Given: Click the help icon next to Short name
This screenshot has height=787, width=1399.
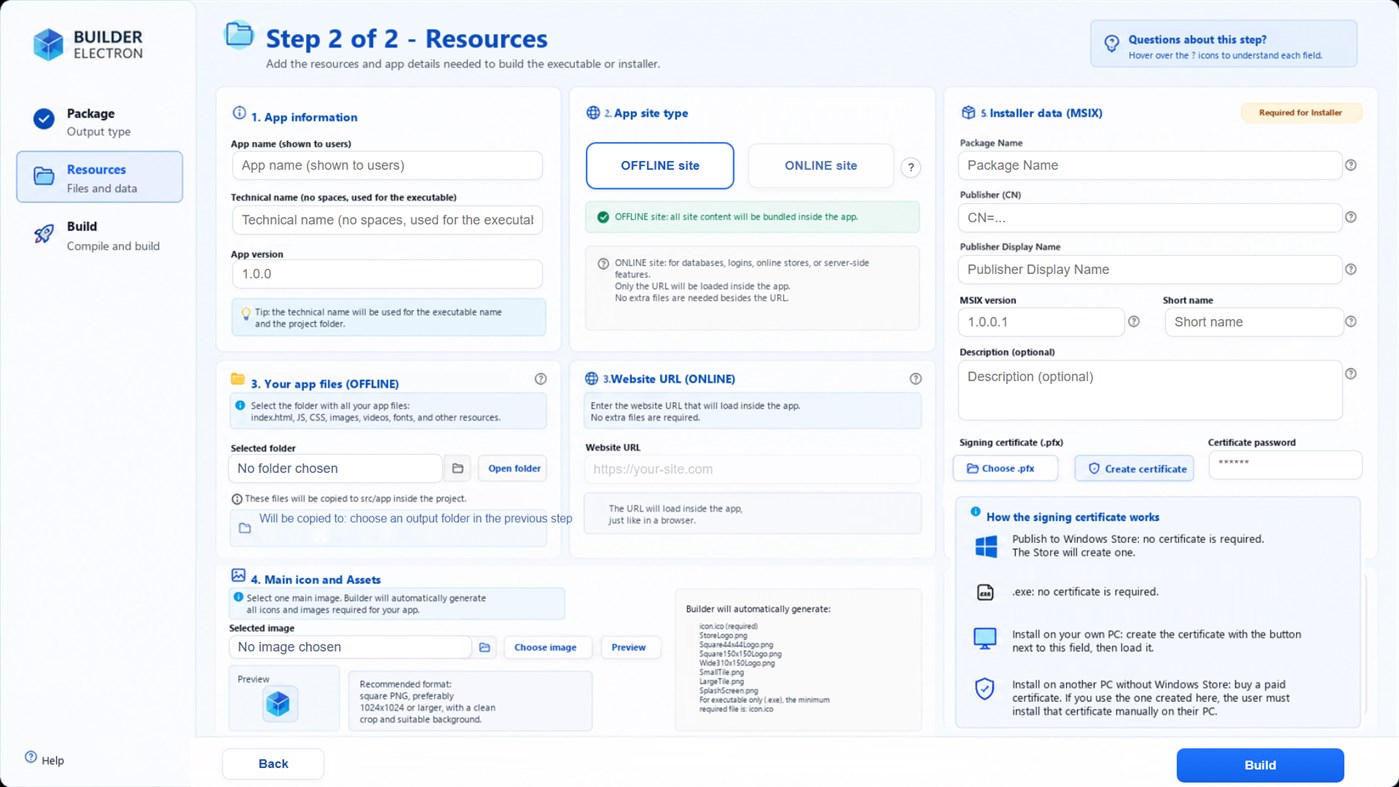Looking at the screenshot, I should (1350, 322).
